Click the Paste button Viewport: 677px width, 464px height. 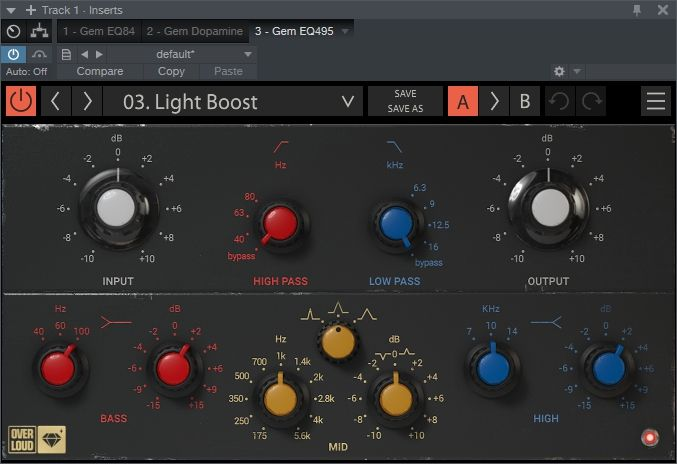(228, 71)
